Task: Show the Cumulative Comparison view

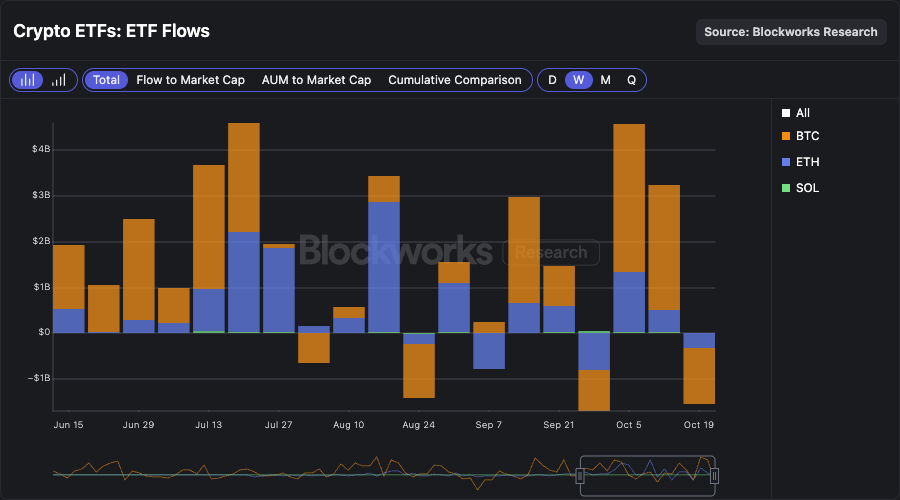Action: (455, 80)
